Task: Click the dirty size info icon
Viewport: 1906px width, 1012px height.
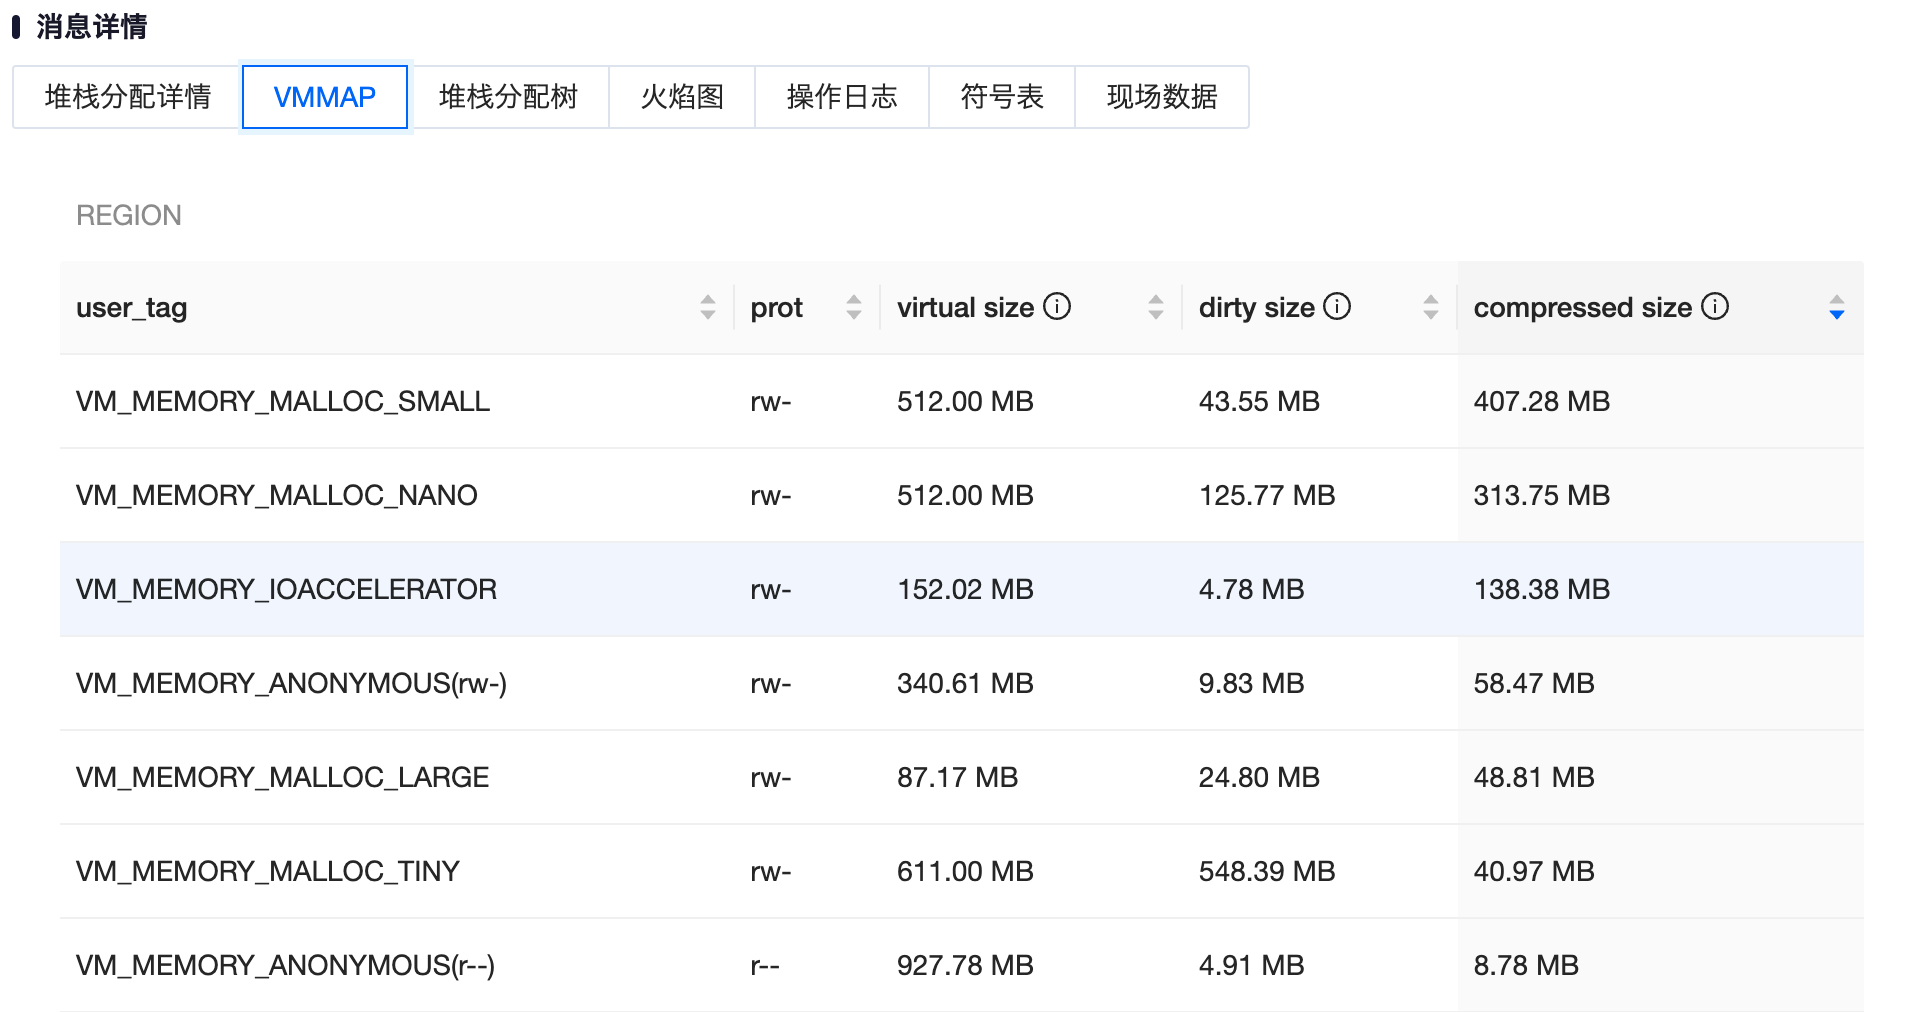Action: tap(1336, 306)
